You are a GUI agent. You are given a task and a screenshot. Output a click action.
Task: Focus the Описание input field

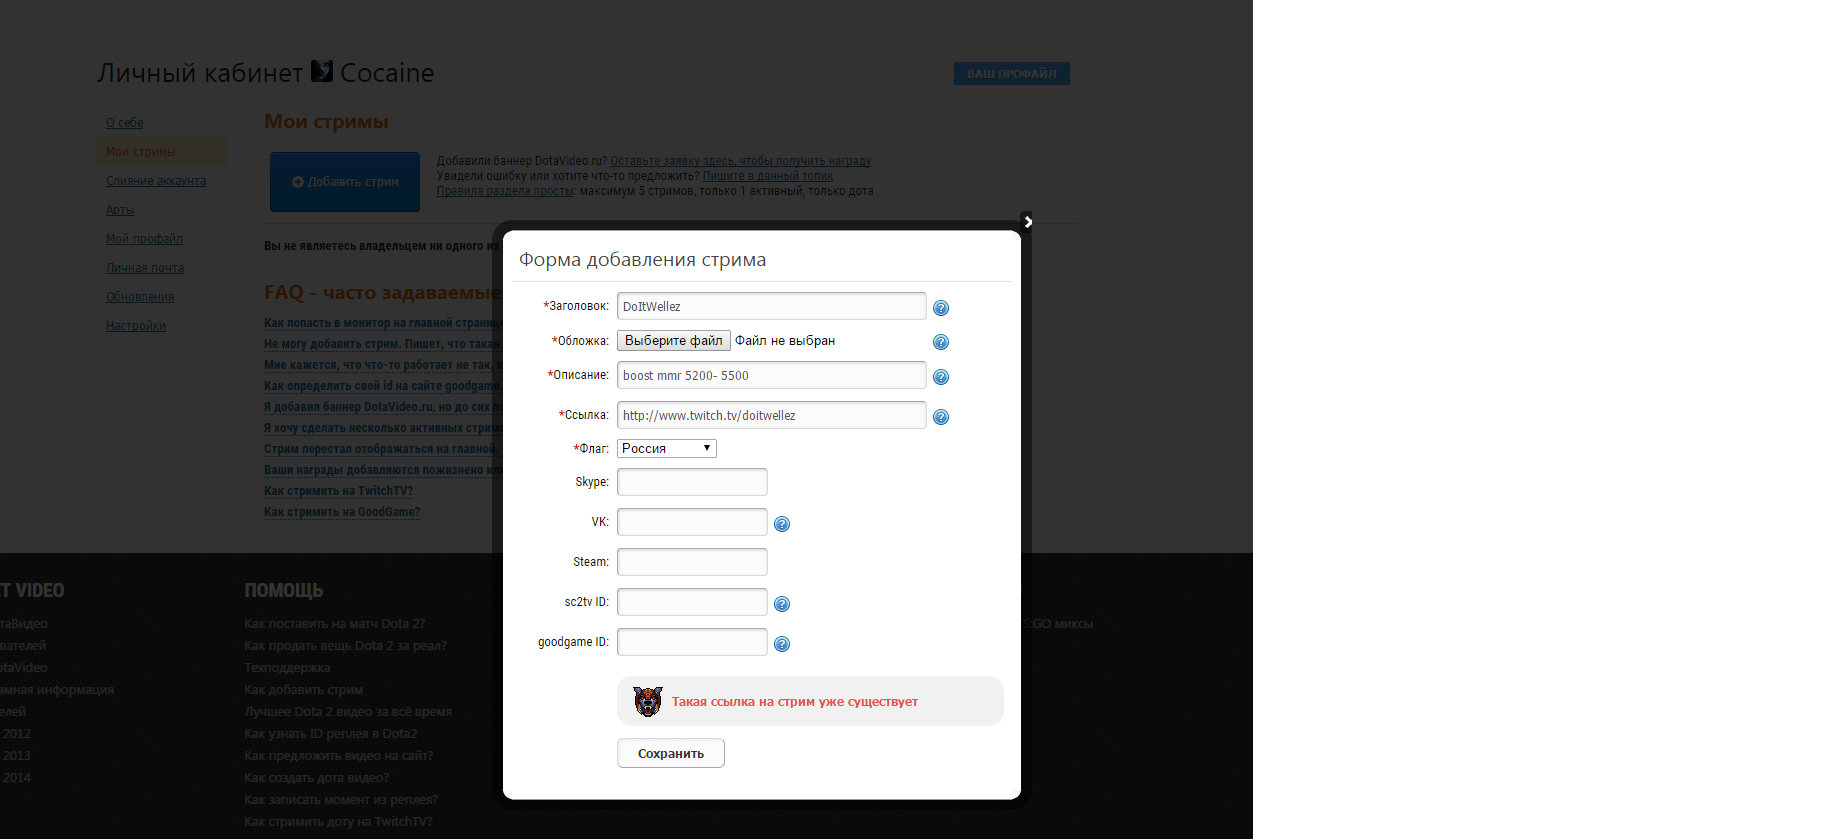pos(772,375)
